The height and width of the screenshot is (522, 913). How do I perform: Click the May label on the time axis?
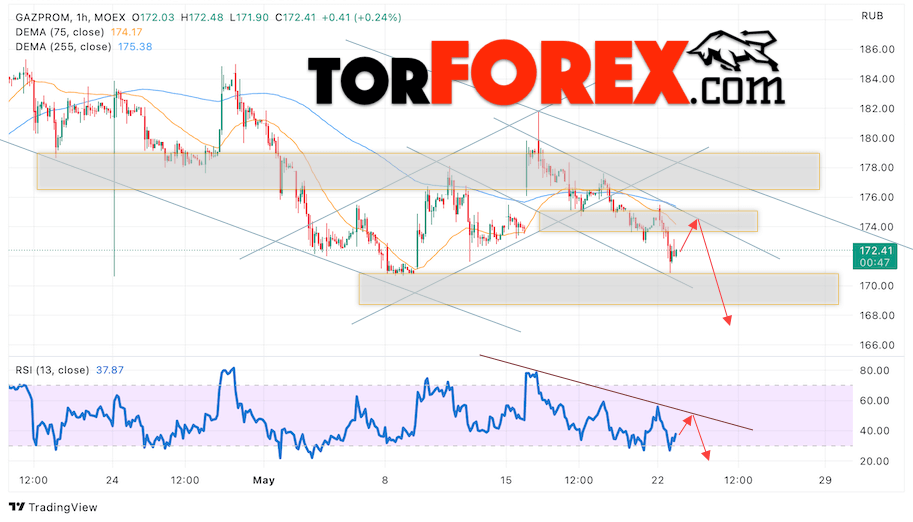pos(264,481)
